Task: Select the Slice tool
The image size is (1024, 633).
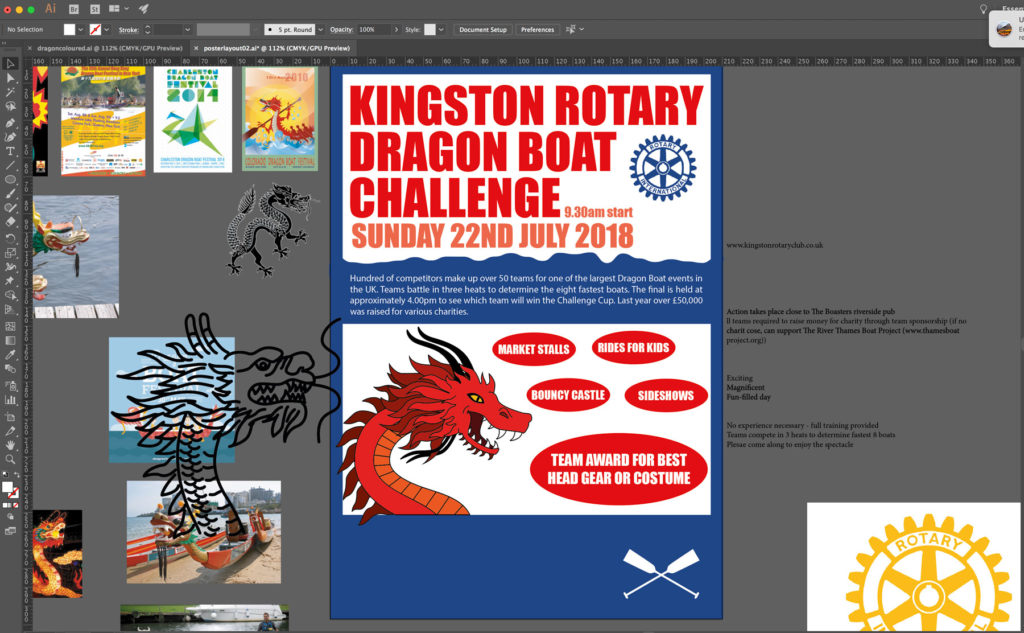Action: [10, 430]
